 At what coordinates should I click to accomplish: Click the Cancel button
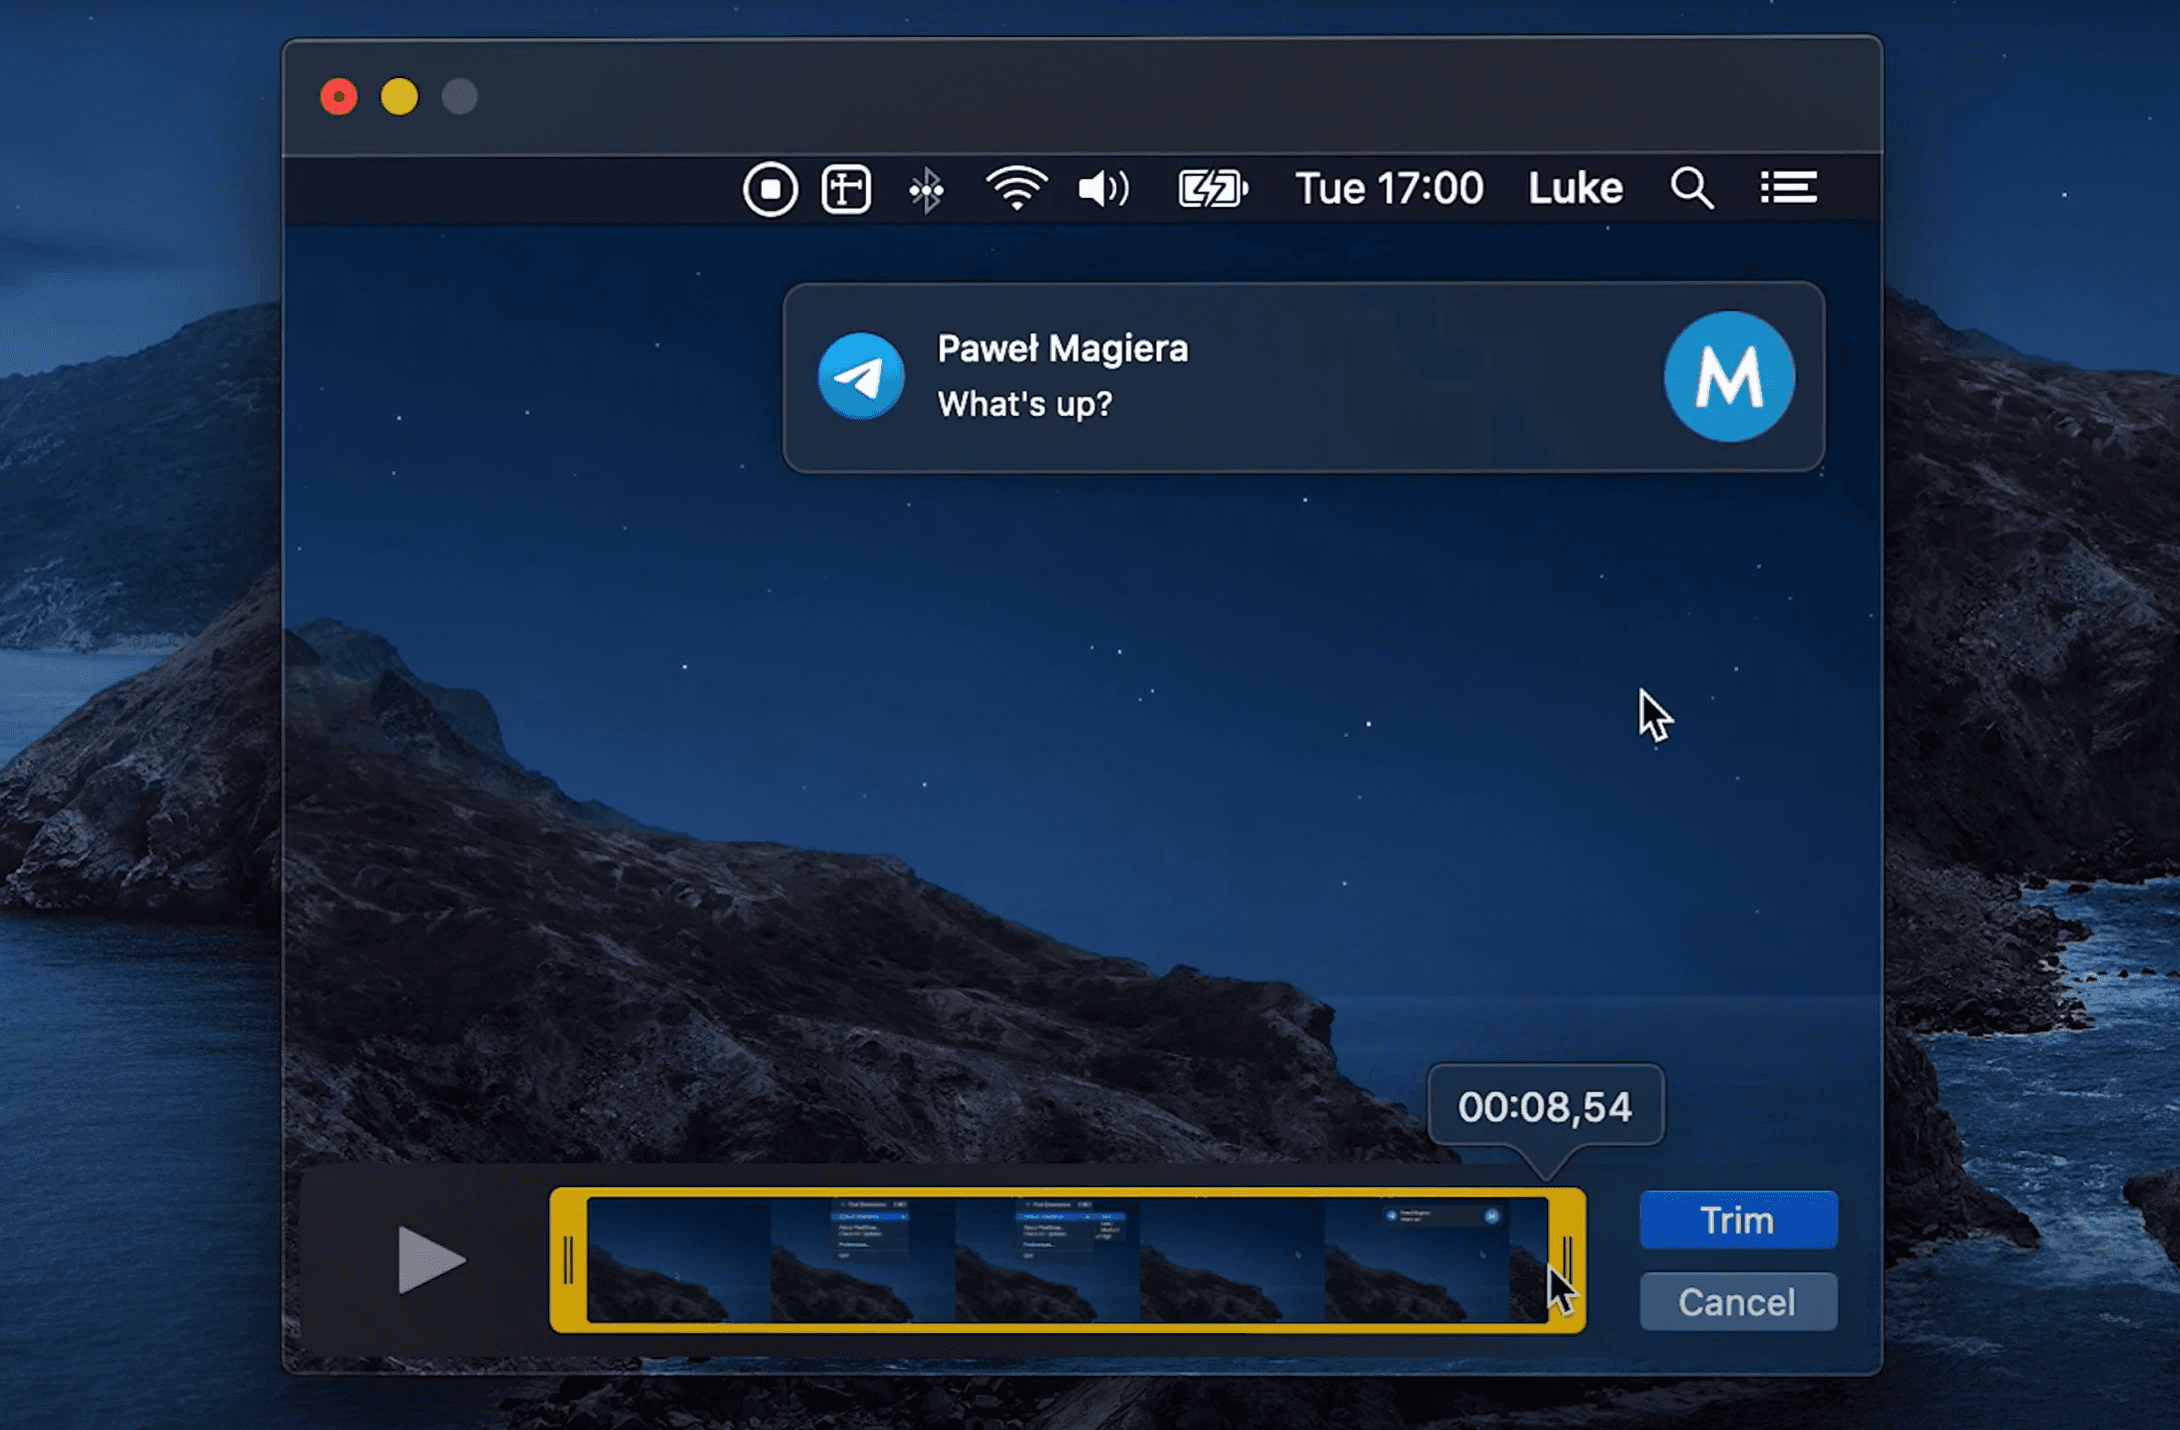click(1737, 1302)
